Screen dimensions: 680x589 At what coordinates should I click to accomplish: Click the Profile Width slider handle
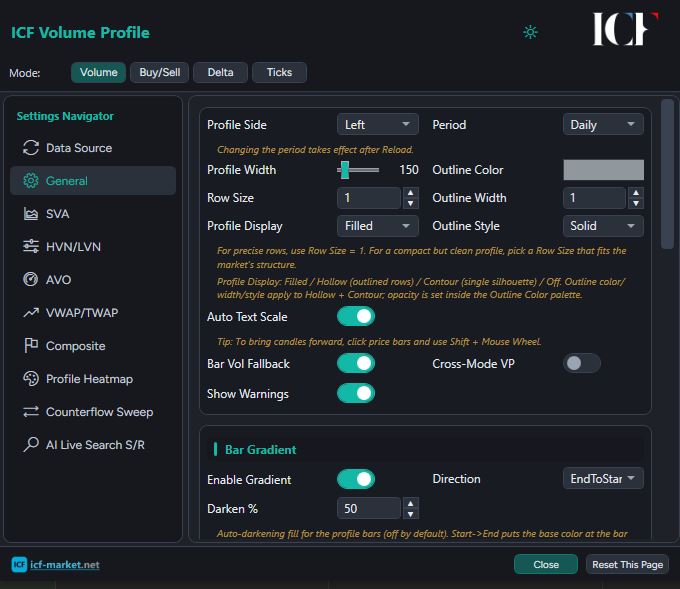345,170
